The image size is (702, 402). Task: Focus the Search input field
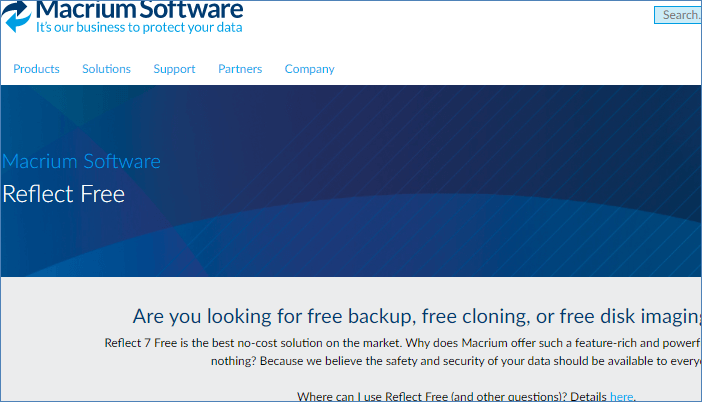pyautogui.click(x=678, y=15)
